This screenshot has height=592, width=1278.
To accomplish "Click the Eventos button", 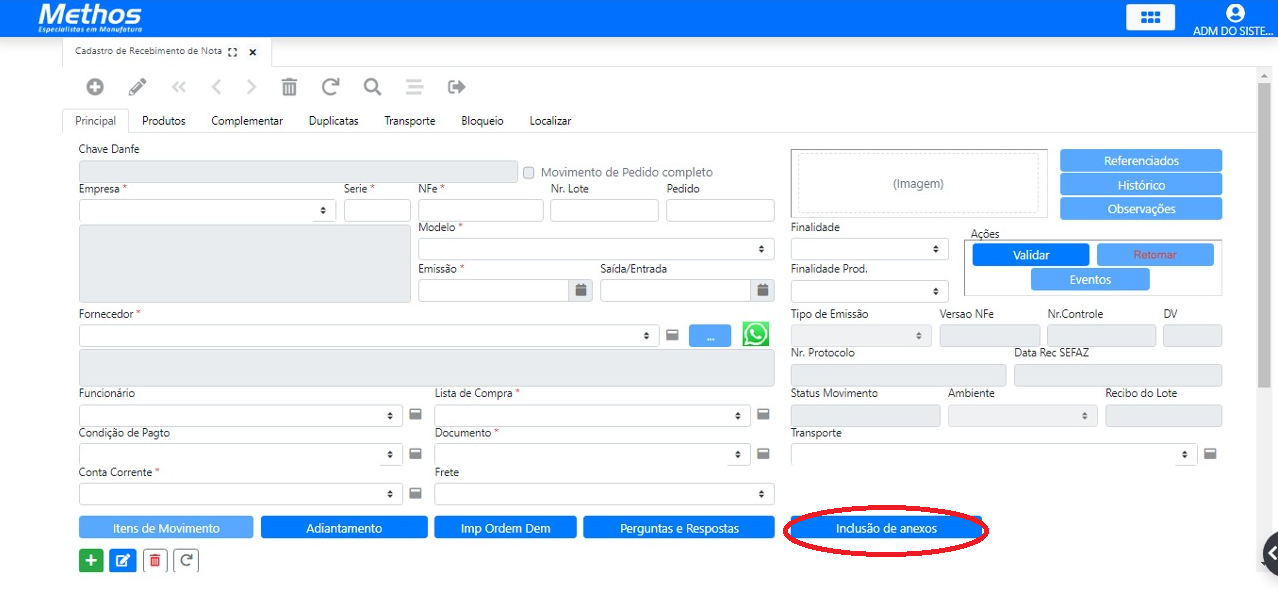I will (x=1090, y=280).
